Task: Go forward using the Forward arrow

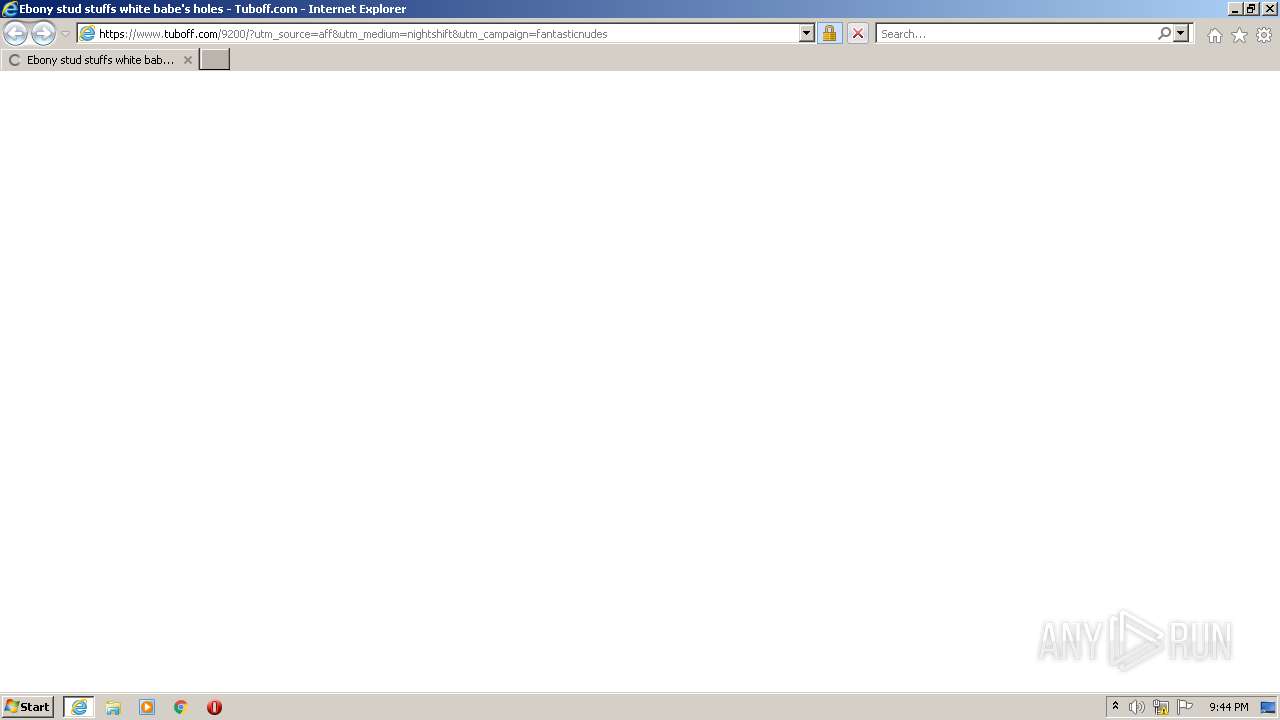Action: pyautogui.click(x=43, y=33)
